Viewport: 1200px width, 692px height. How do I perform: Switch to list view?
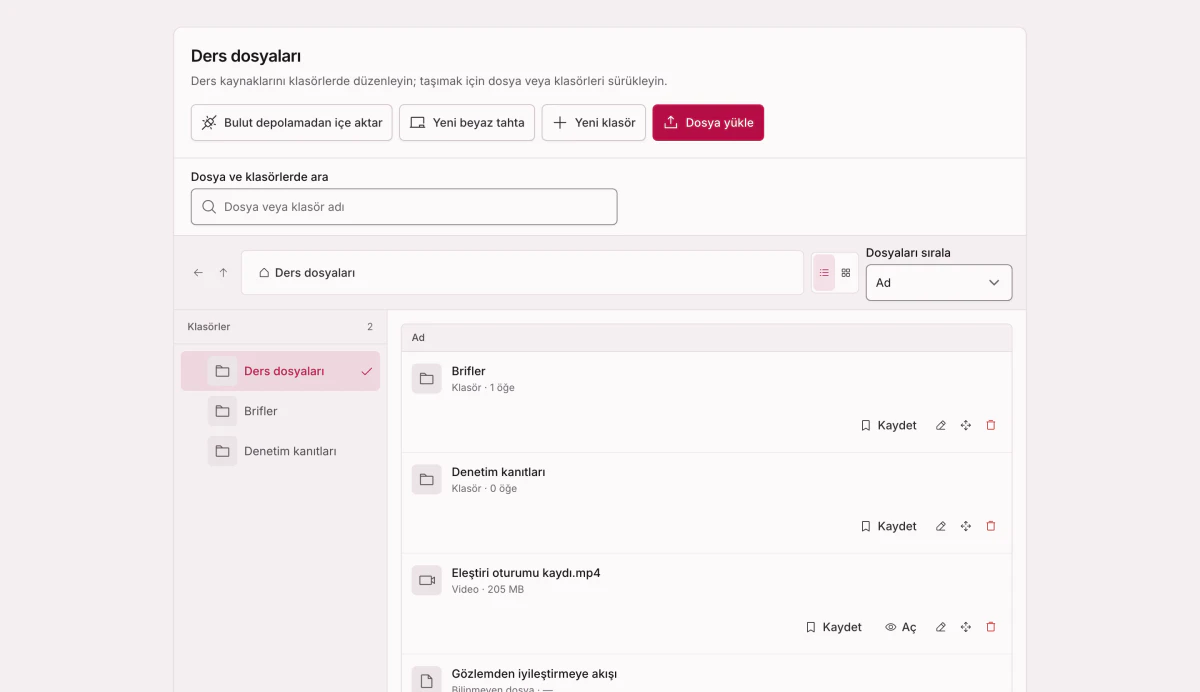click(824, 273)
